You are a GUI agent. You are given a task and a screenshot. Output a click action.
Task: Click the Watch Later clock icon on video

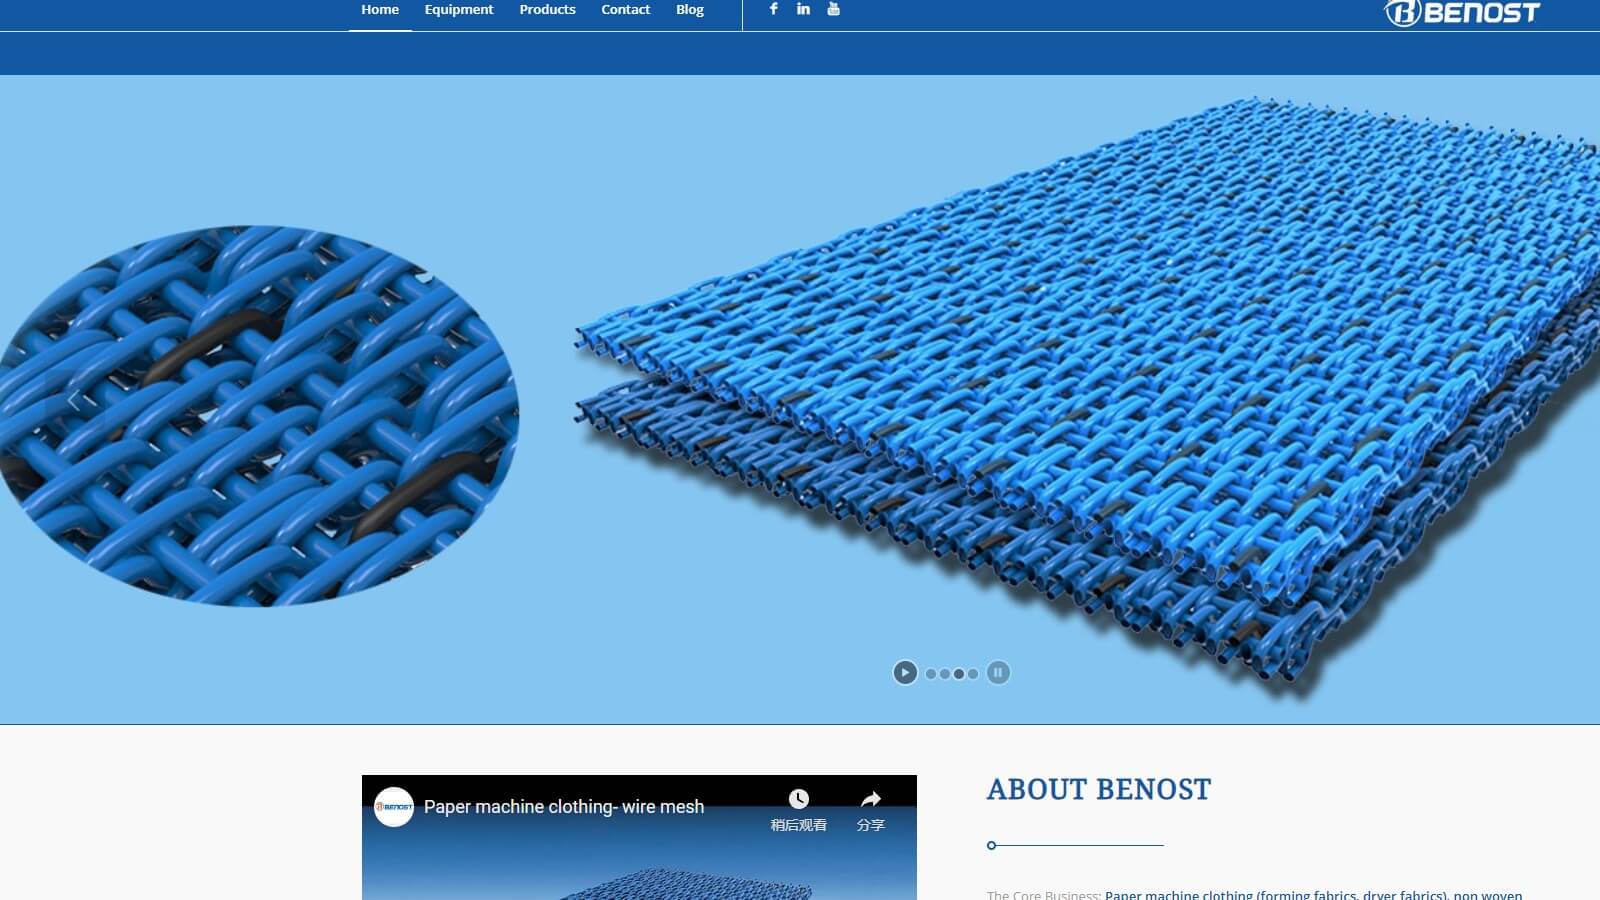tap(798, 800)
